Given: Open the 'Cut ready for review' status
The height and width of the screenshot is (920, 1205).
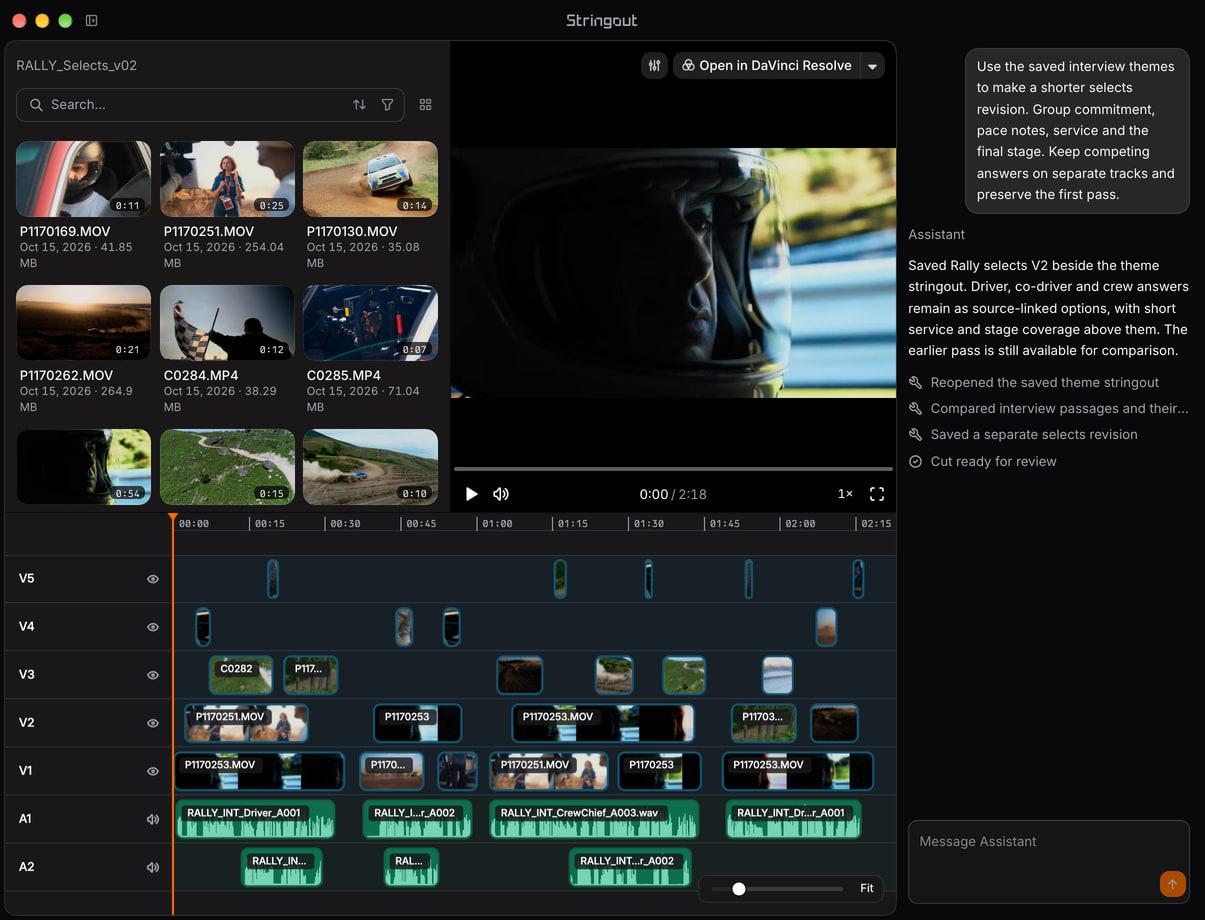Looking at the screenshot, I should tap(982, 461).
